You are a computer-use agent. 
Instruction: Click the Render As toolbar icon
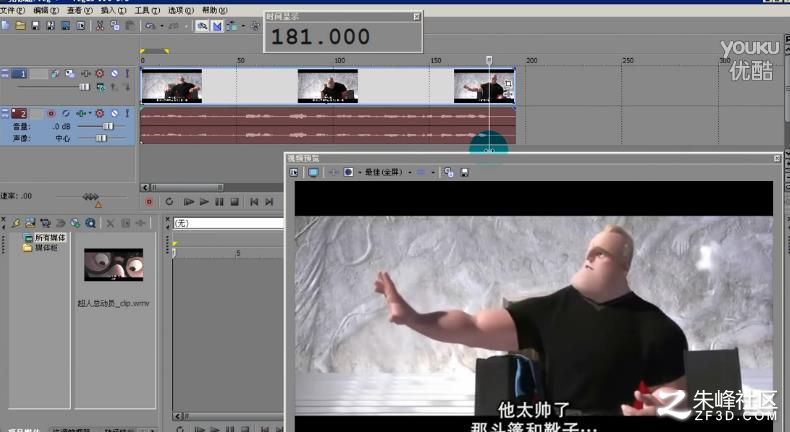pos(65,25)
